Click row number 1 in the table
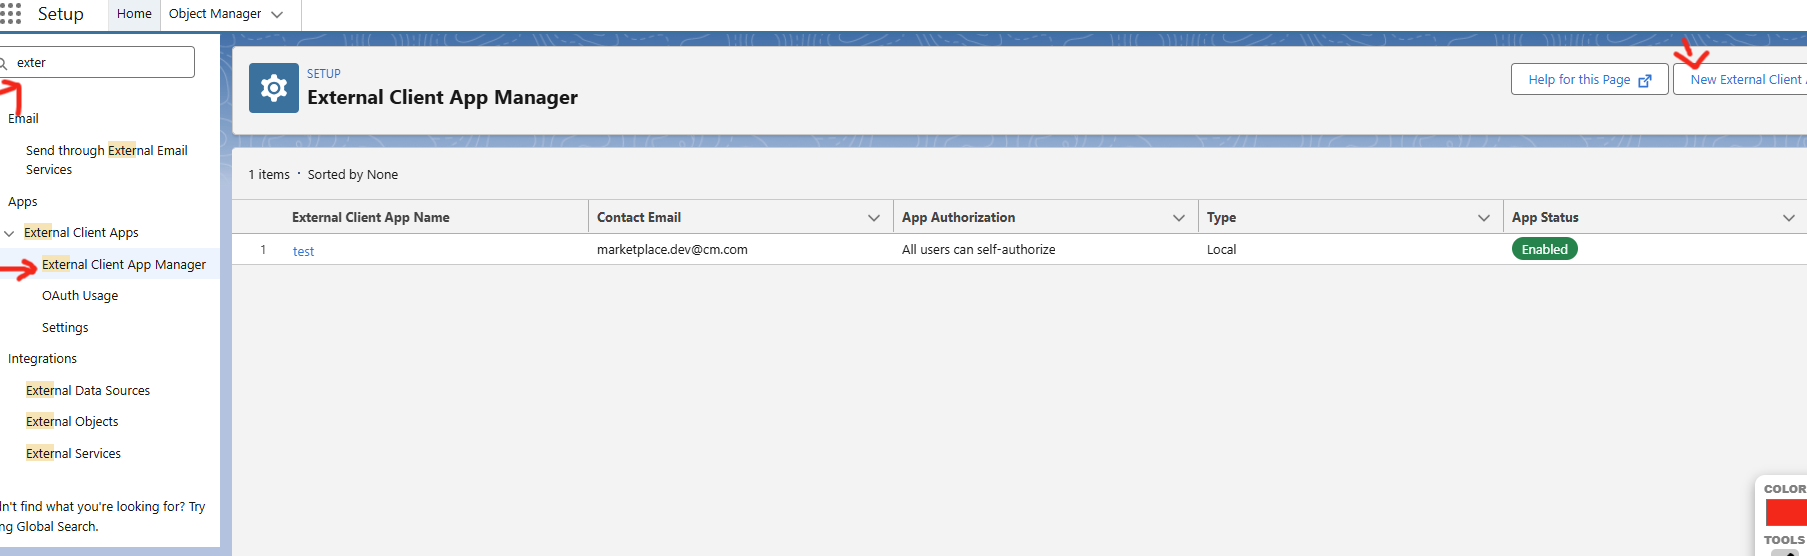This screenshot has height=556, width=1807. point(263,250)
